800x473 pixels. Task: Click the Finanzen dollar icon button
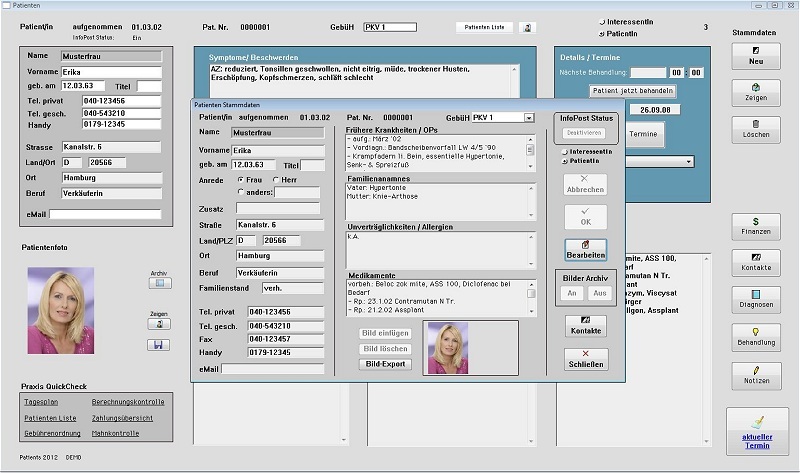(755, 226)
